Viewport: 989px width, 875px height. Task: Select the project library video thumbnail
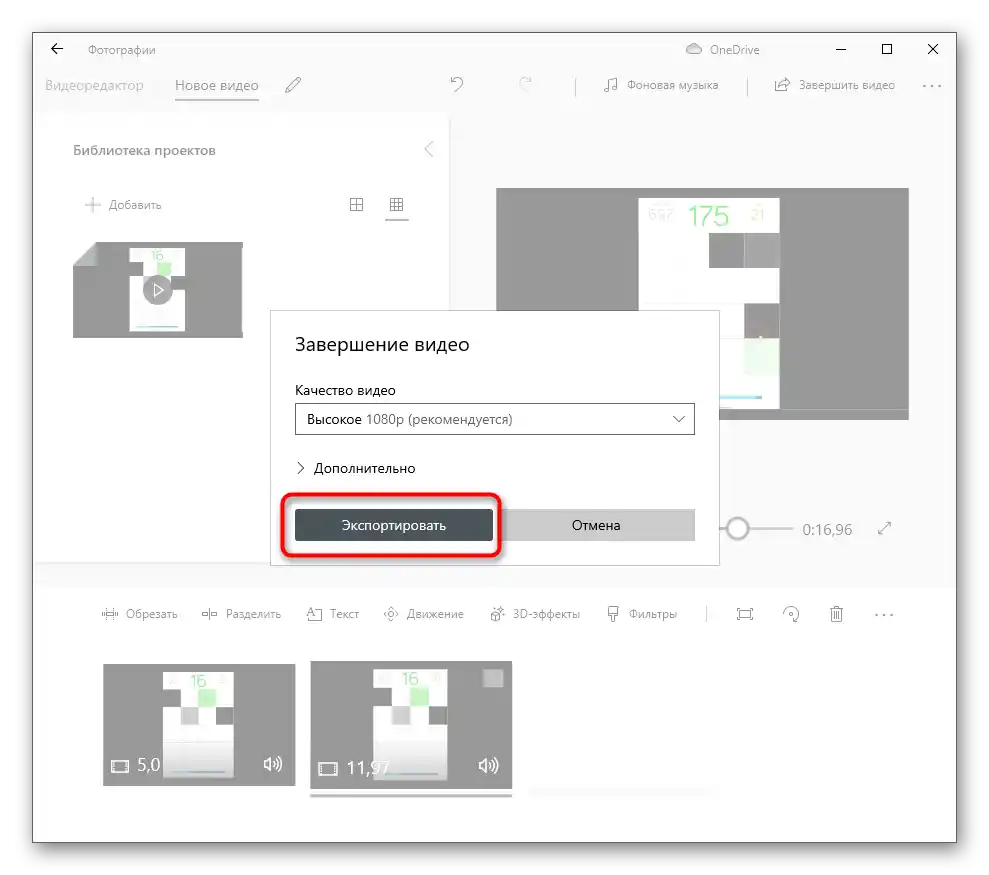pyautogui.click(x=158, y=290)
